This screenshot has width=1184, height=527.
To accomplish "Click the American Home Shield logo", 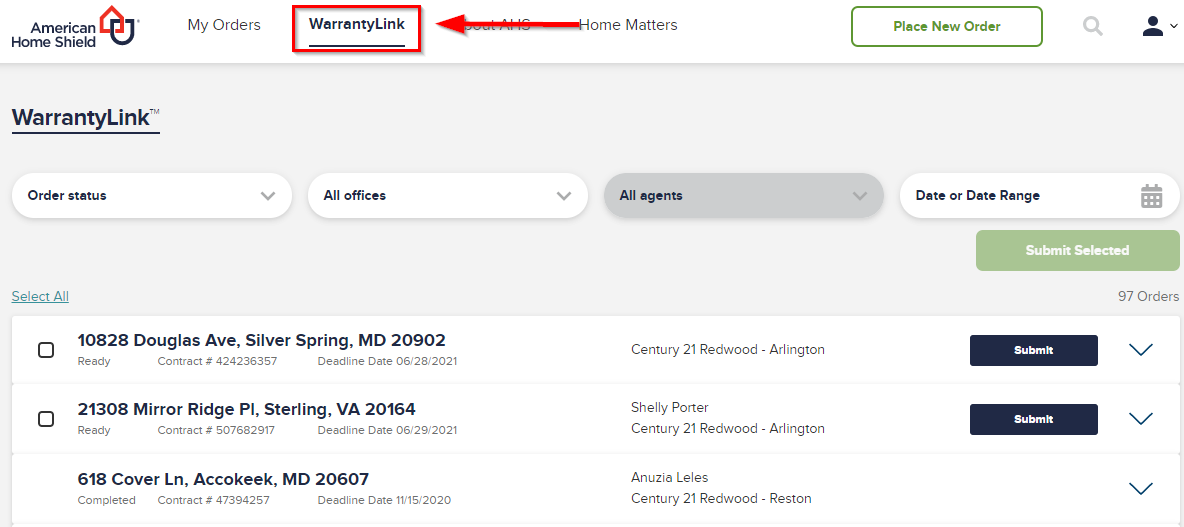I will click(x=76, y=26).
